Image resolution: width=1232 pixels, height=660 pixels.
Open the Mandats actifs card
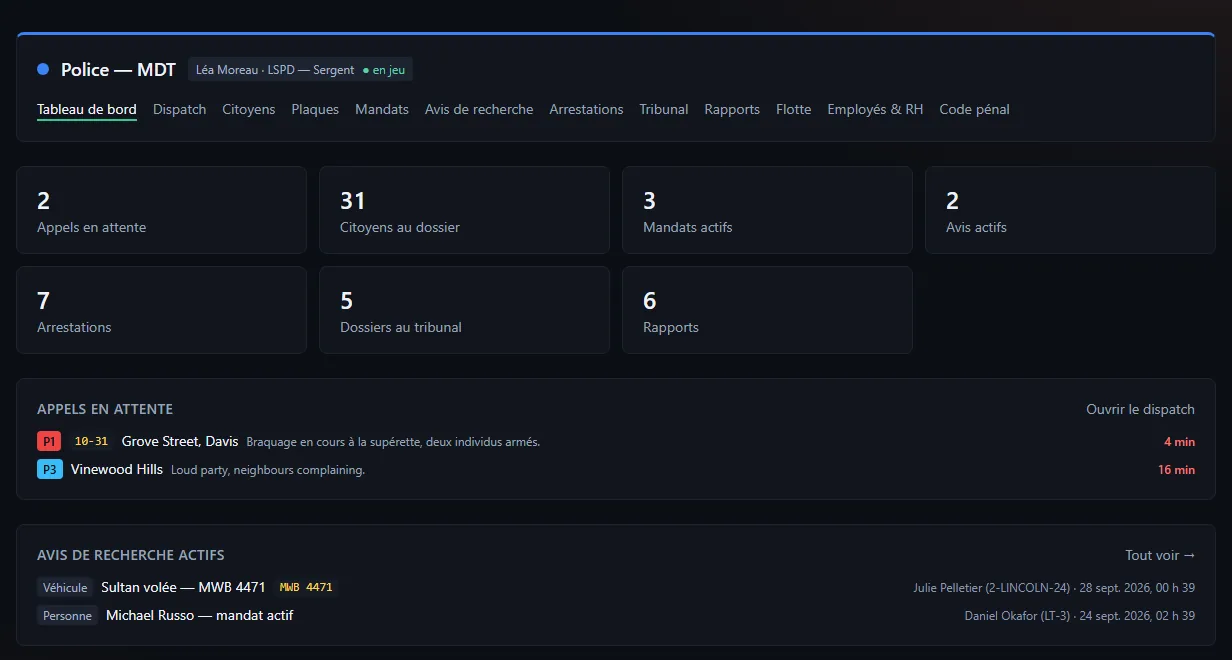pyautogui.click(x=767, y=210)
